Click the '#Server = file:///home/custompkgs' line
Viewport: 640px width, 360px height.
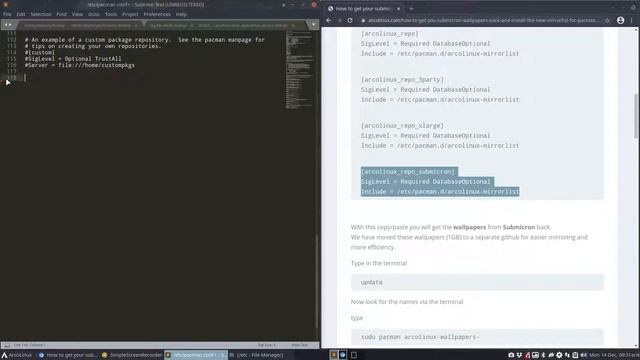[x=80, y=65]
